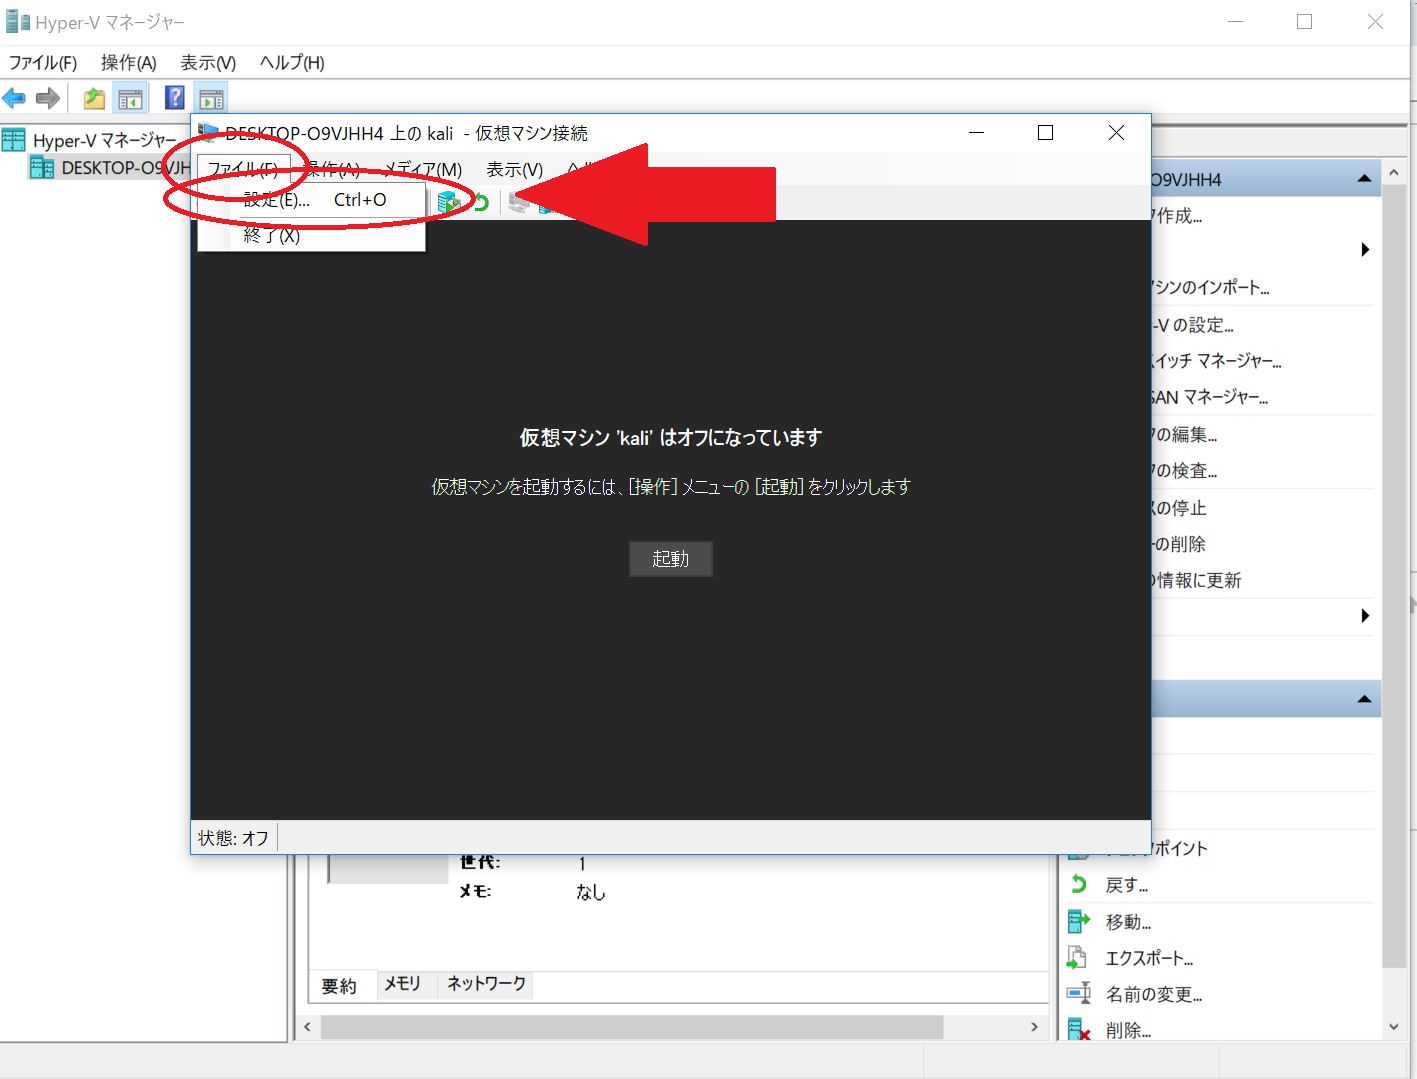Image resolution: width=1417 pixels, height=1079 pixels.
Task: Toggle the show/hide action pane icon
Action: [x=211, y=98]
